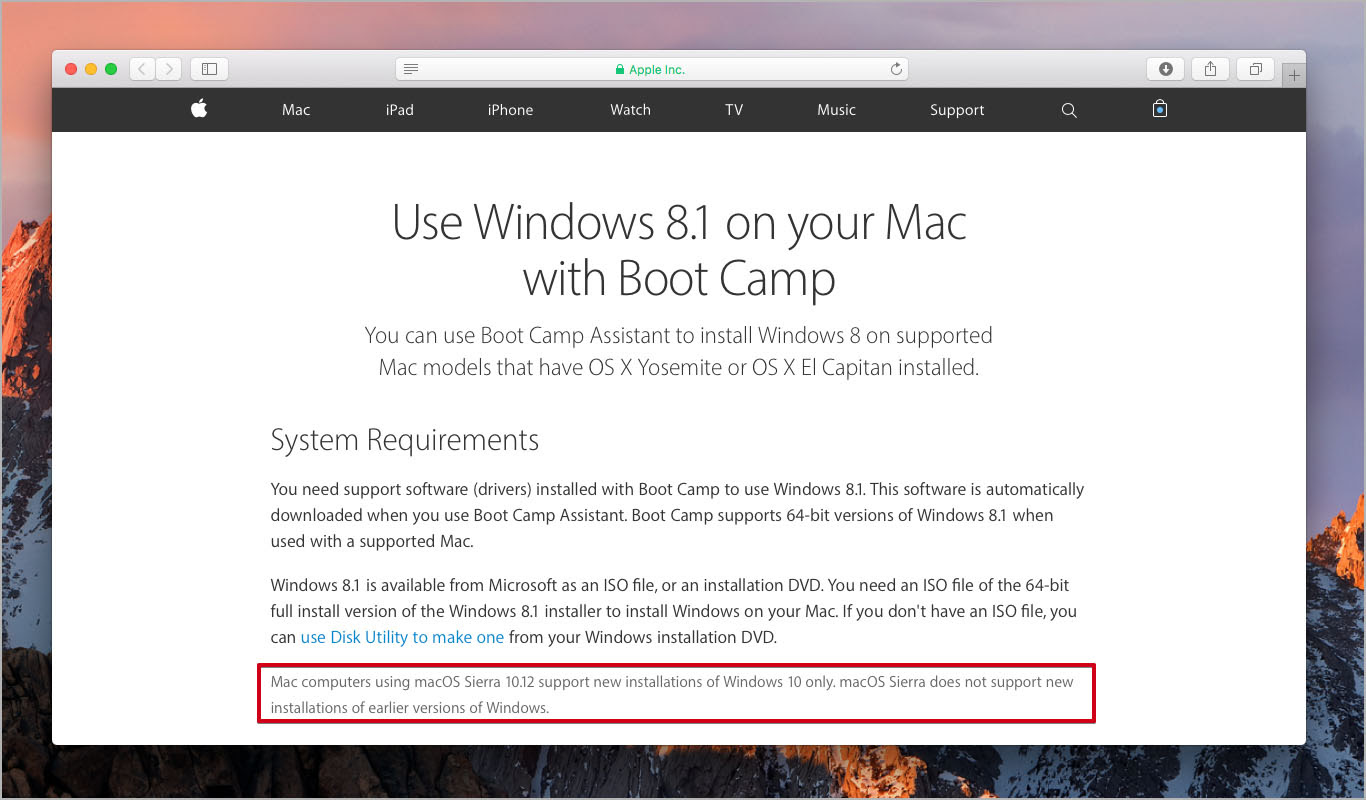The height and width of the screenshot is (800, 1366).
Task: Open the shopping bag icon
Action: coord(1160,109)
